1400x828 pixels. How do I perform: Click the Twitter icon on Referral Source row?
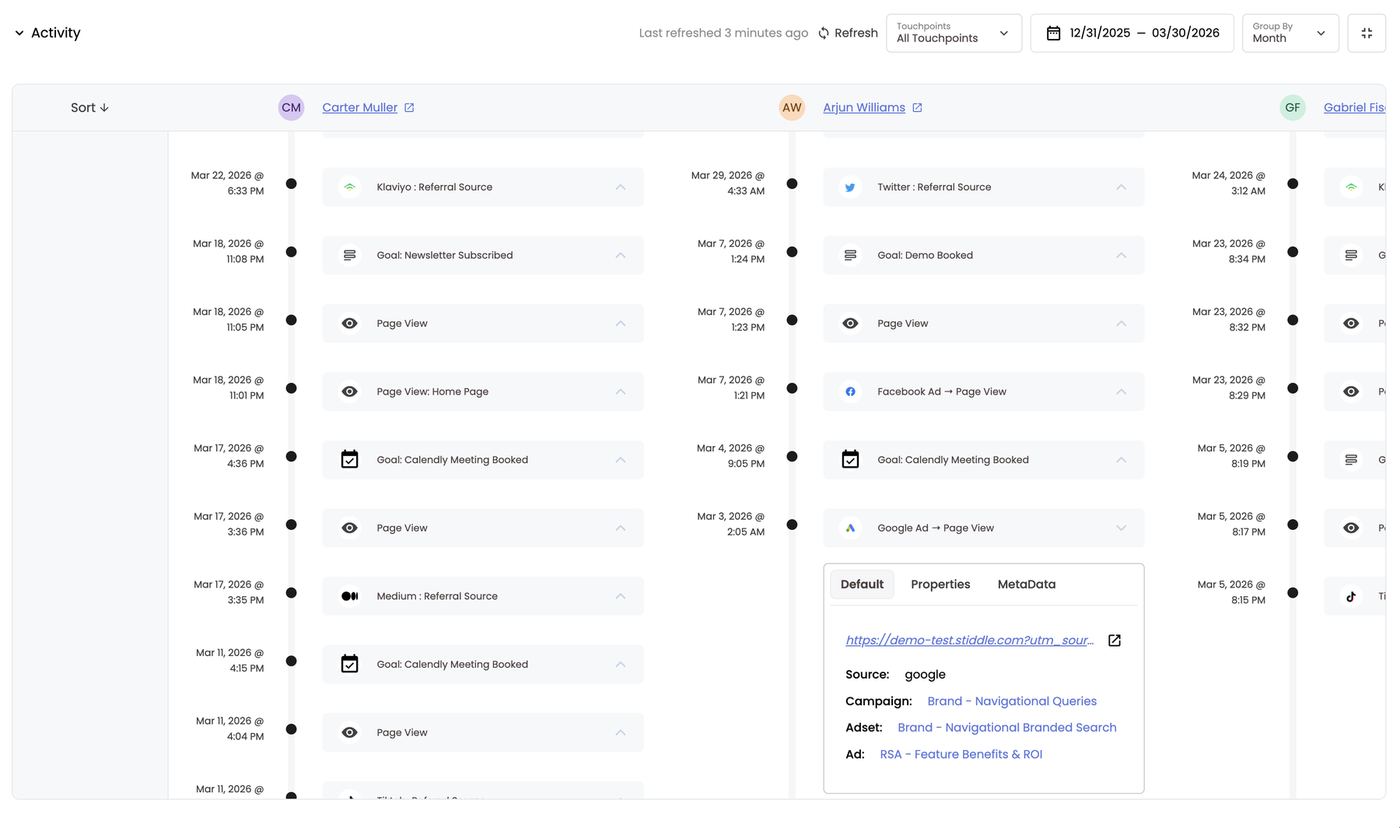coord(850,187)
